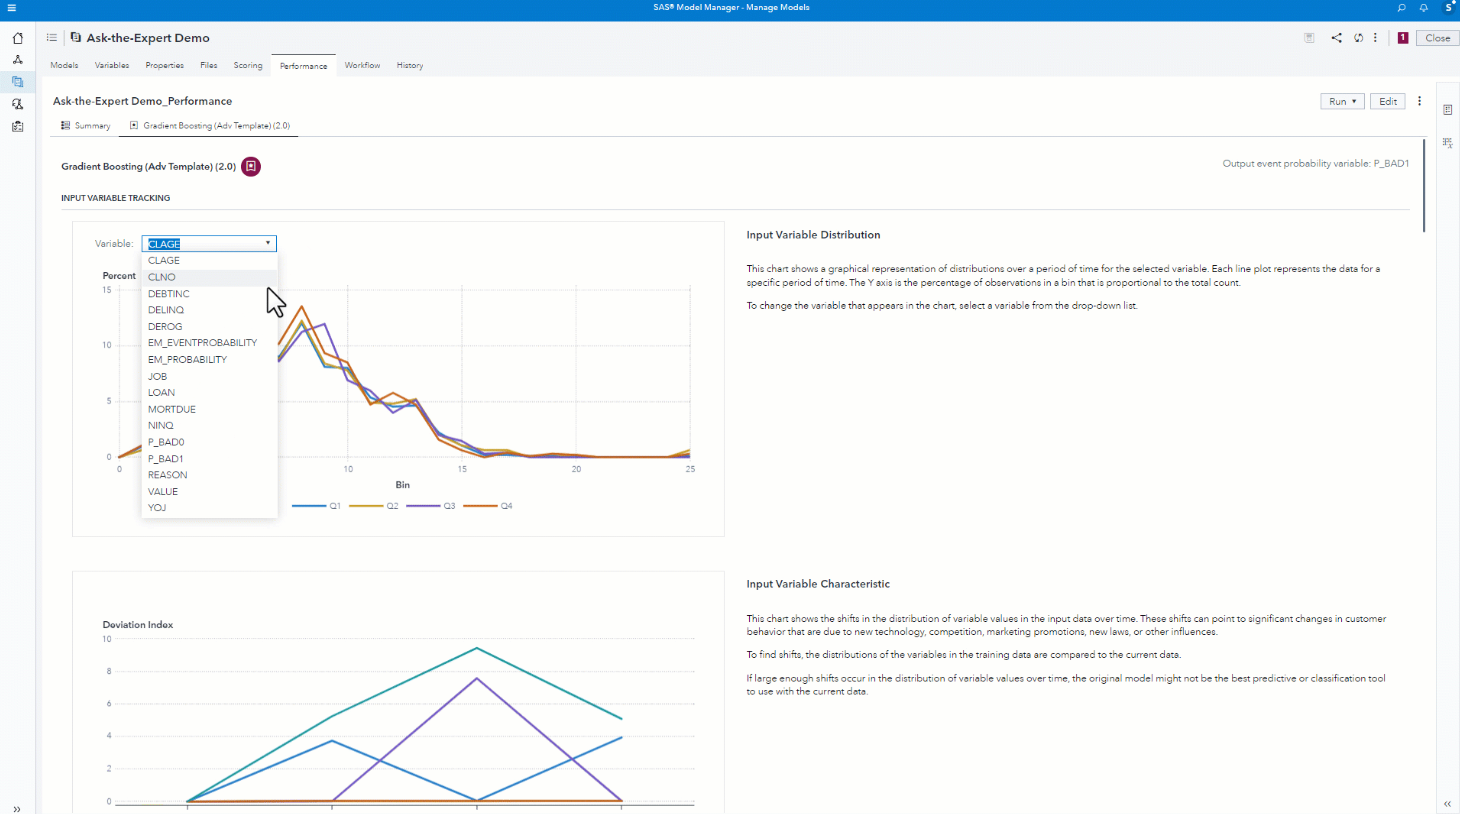Choose MORTDUE in the variable dropdown
Viewport: 1460px width, 814px height.
tap(172, 409)
